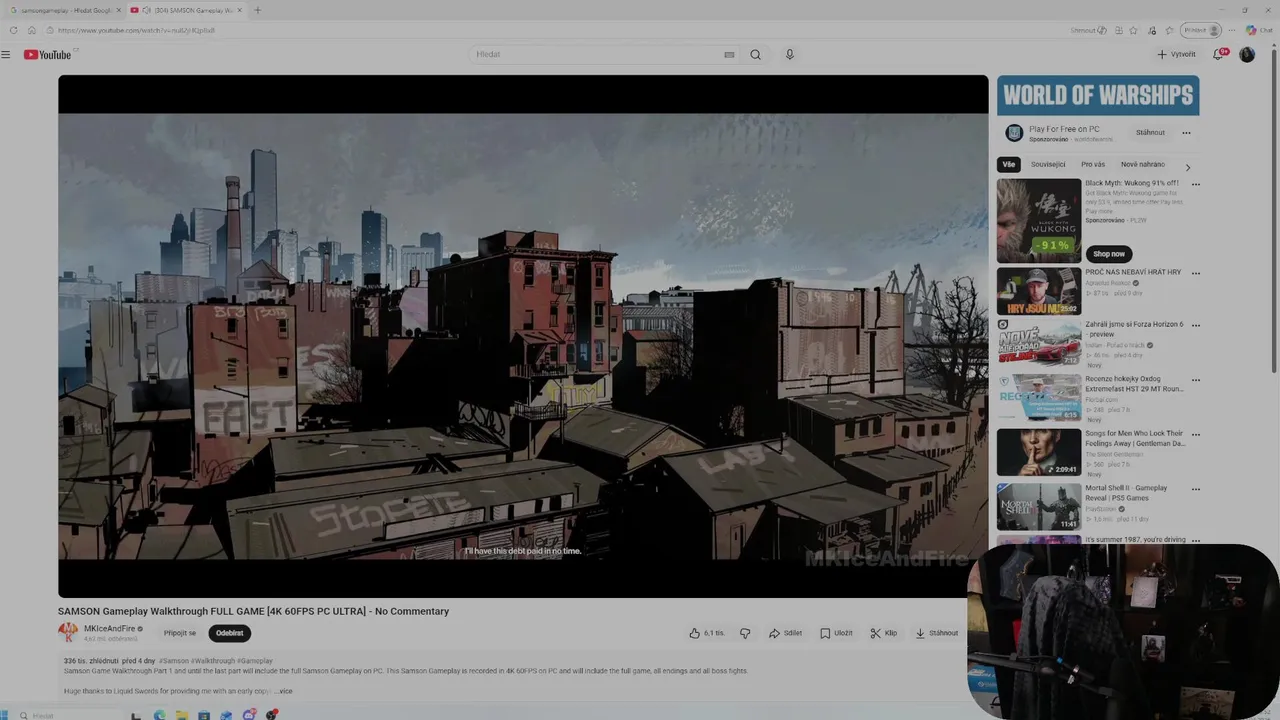Open a new browser tab with plus button
Image resolution: width=1280 pixels, height=720 pixels.
coord(258,10)
